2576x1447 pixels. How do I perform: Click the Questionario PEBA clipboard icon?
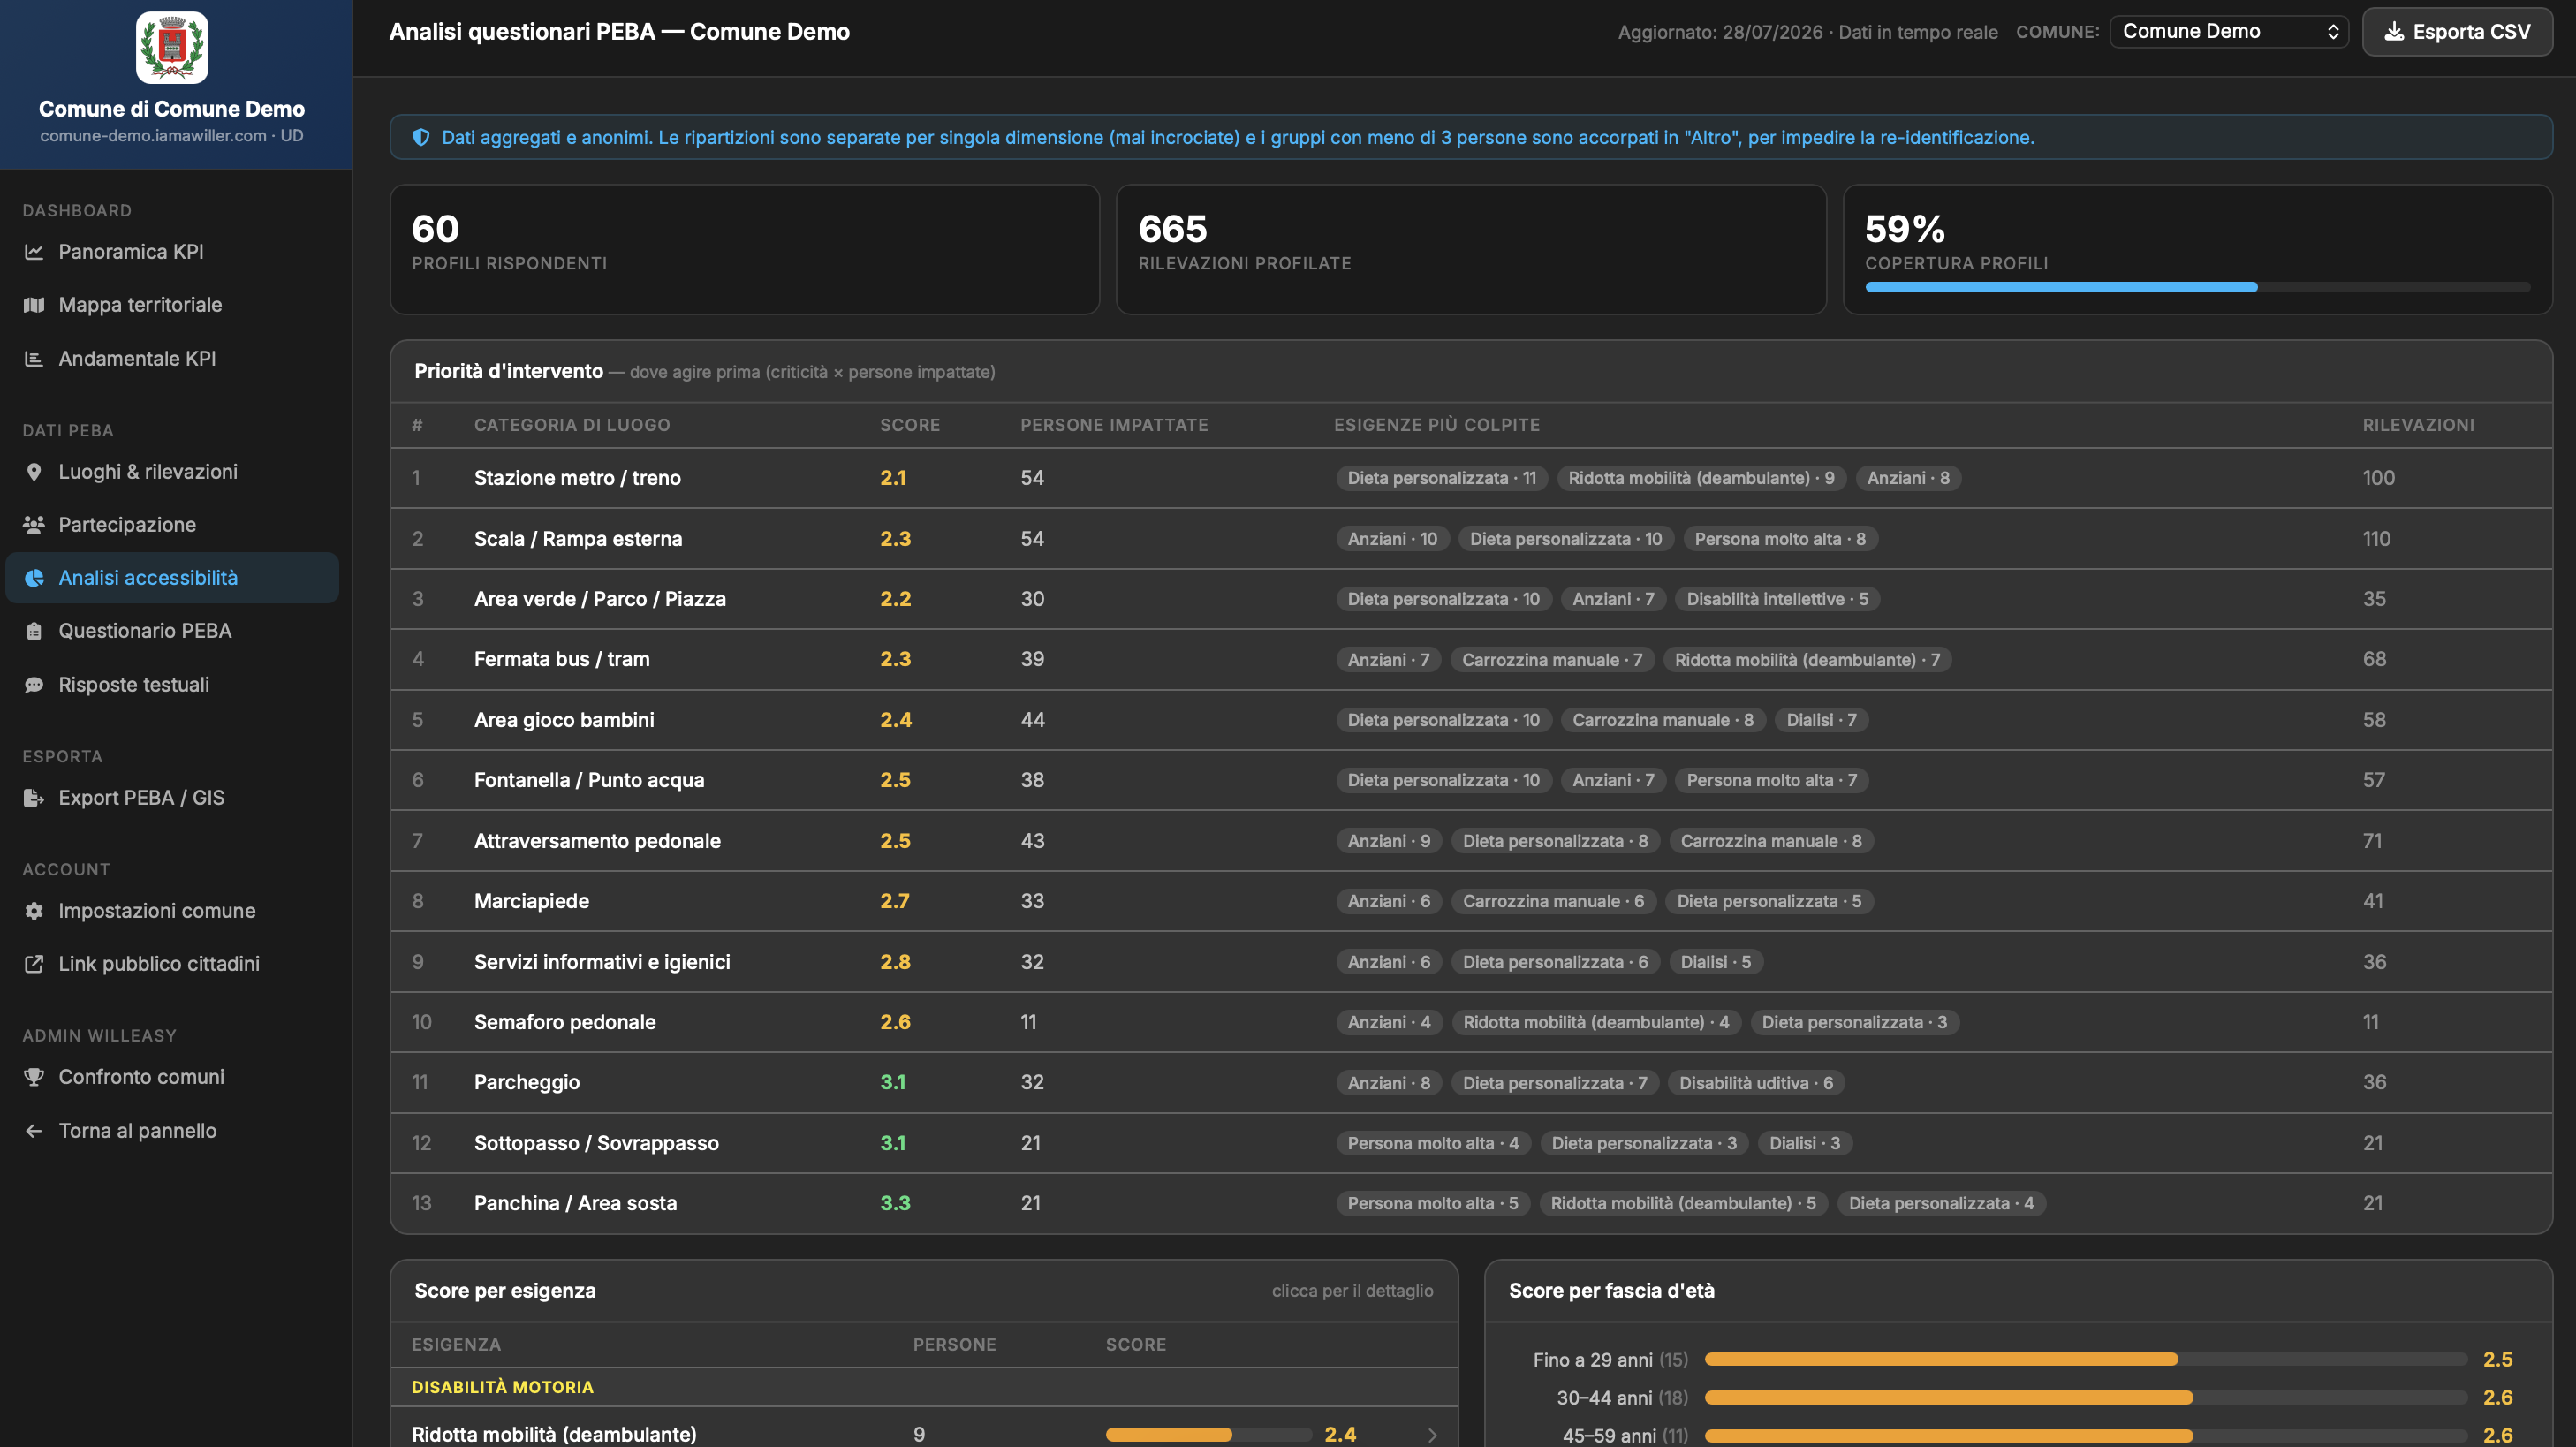tap(34, 631)
